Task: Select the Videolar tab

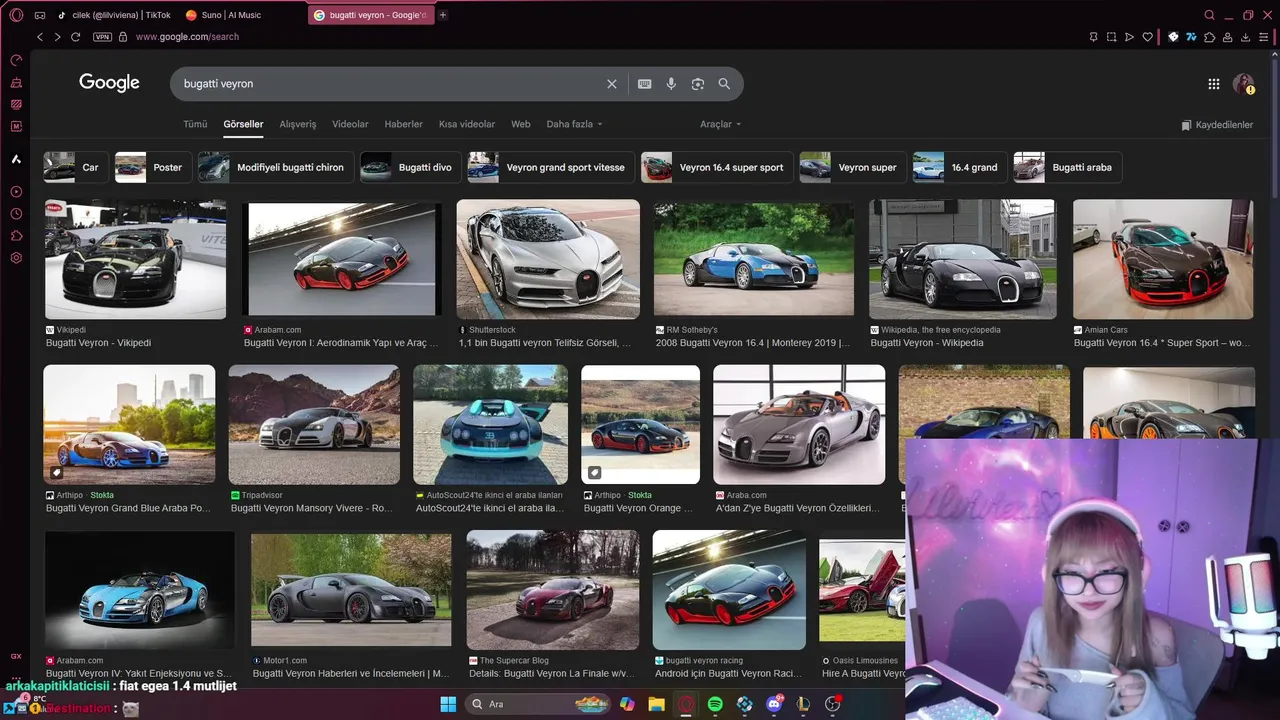Action: 350,124
